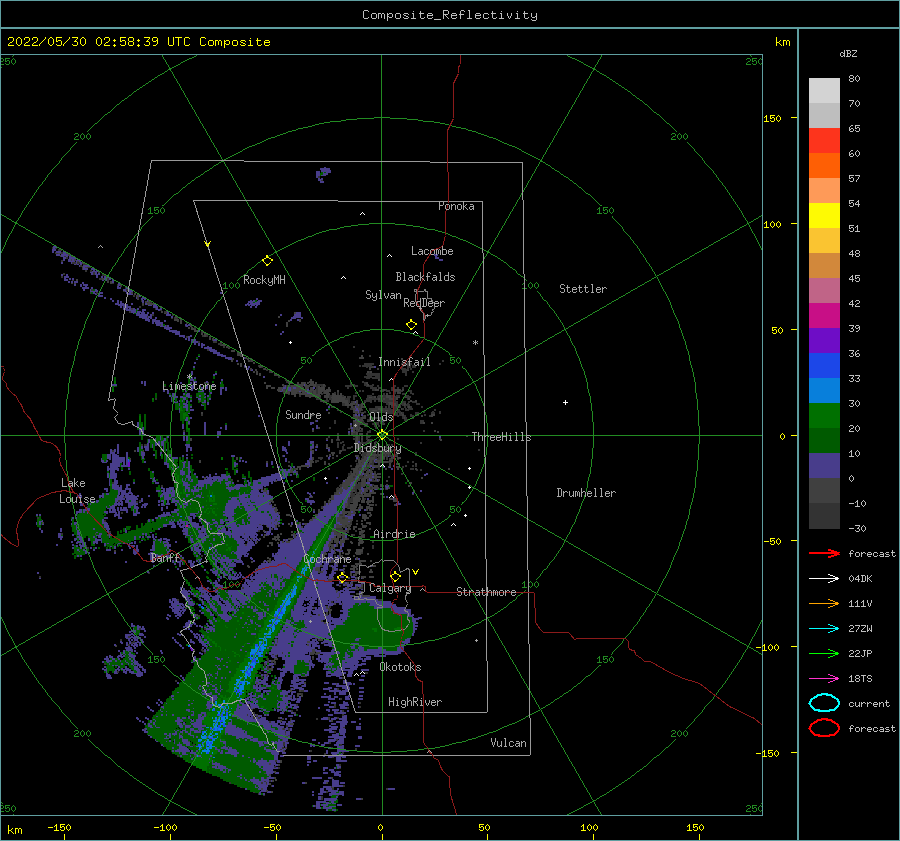
Task: Click the yellow diamond above Calgary label
Action: [395, 576]
